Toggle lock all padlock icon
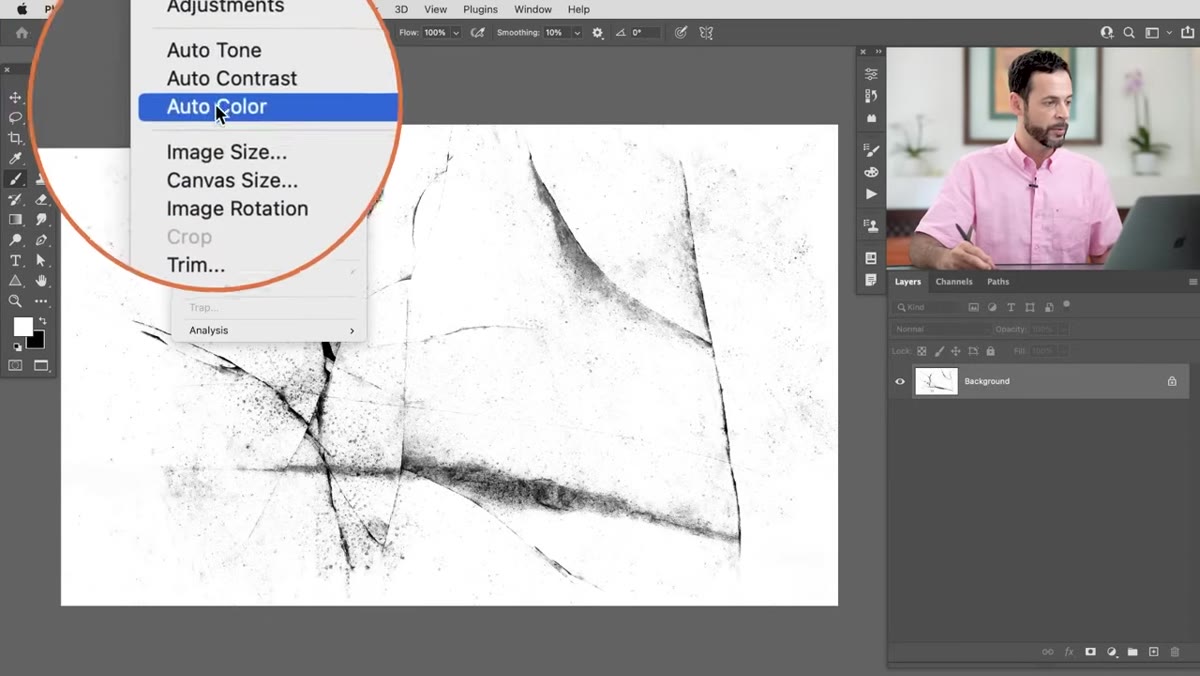The width and height of the screenshot is (1200, 676). (x=991, y=351)
